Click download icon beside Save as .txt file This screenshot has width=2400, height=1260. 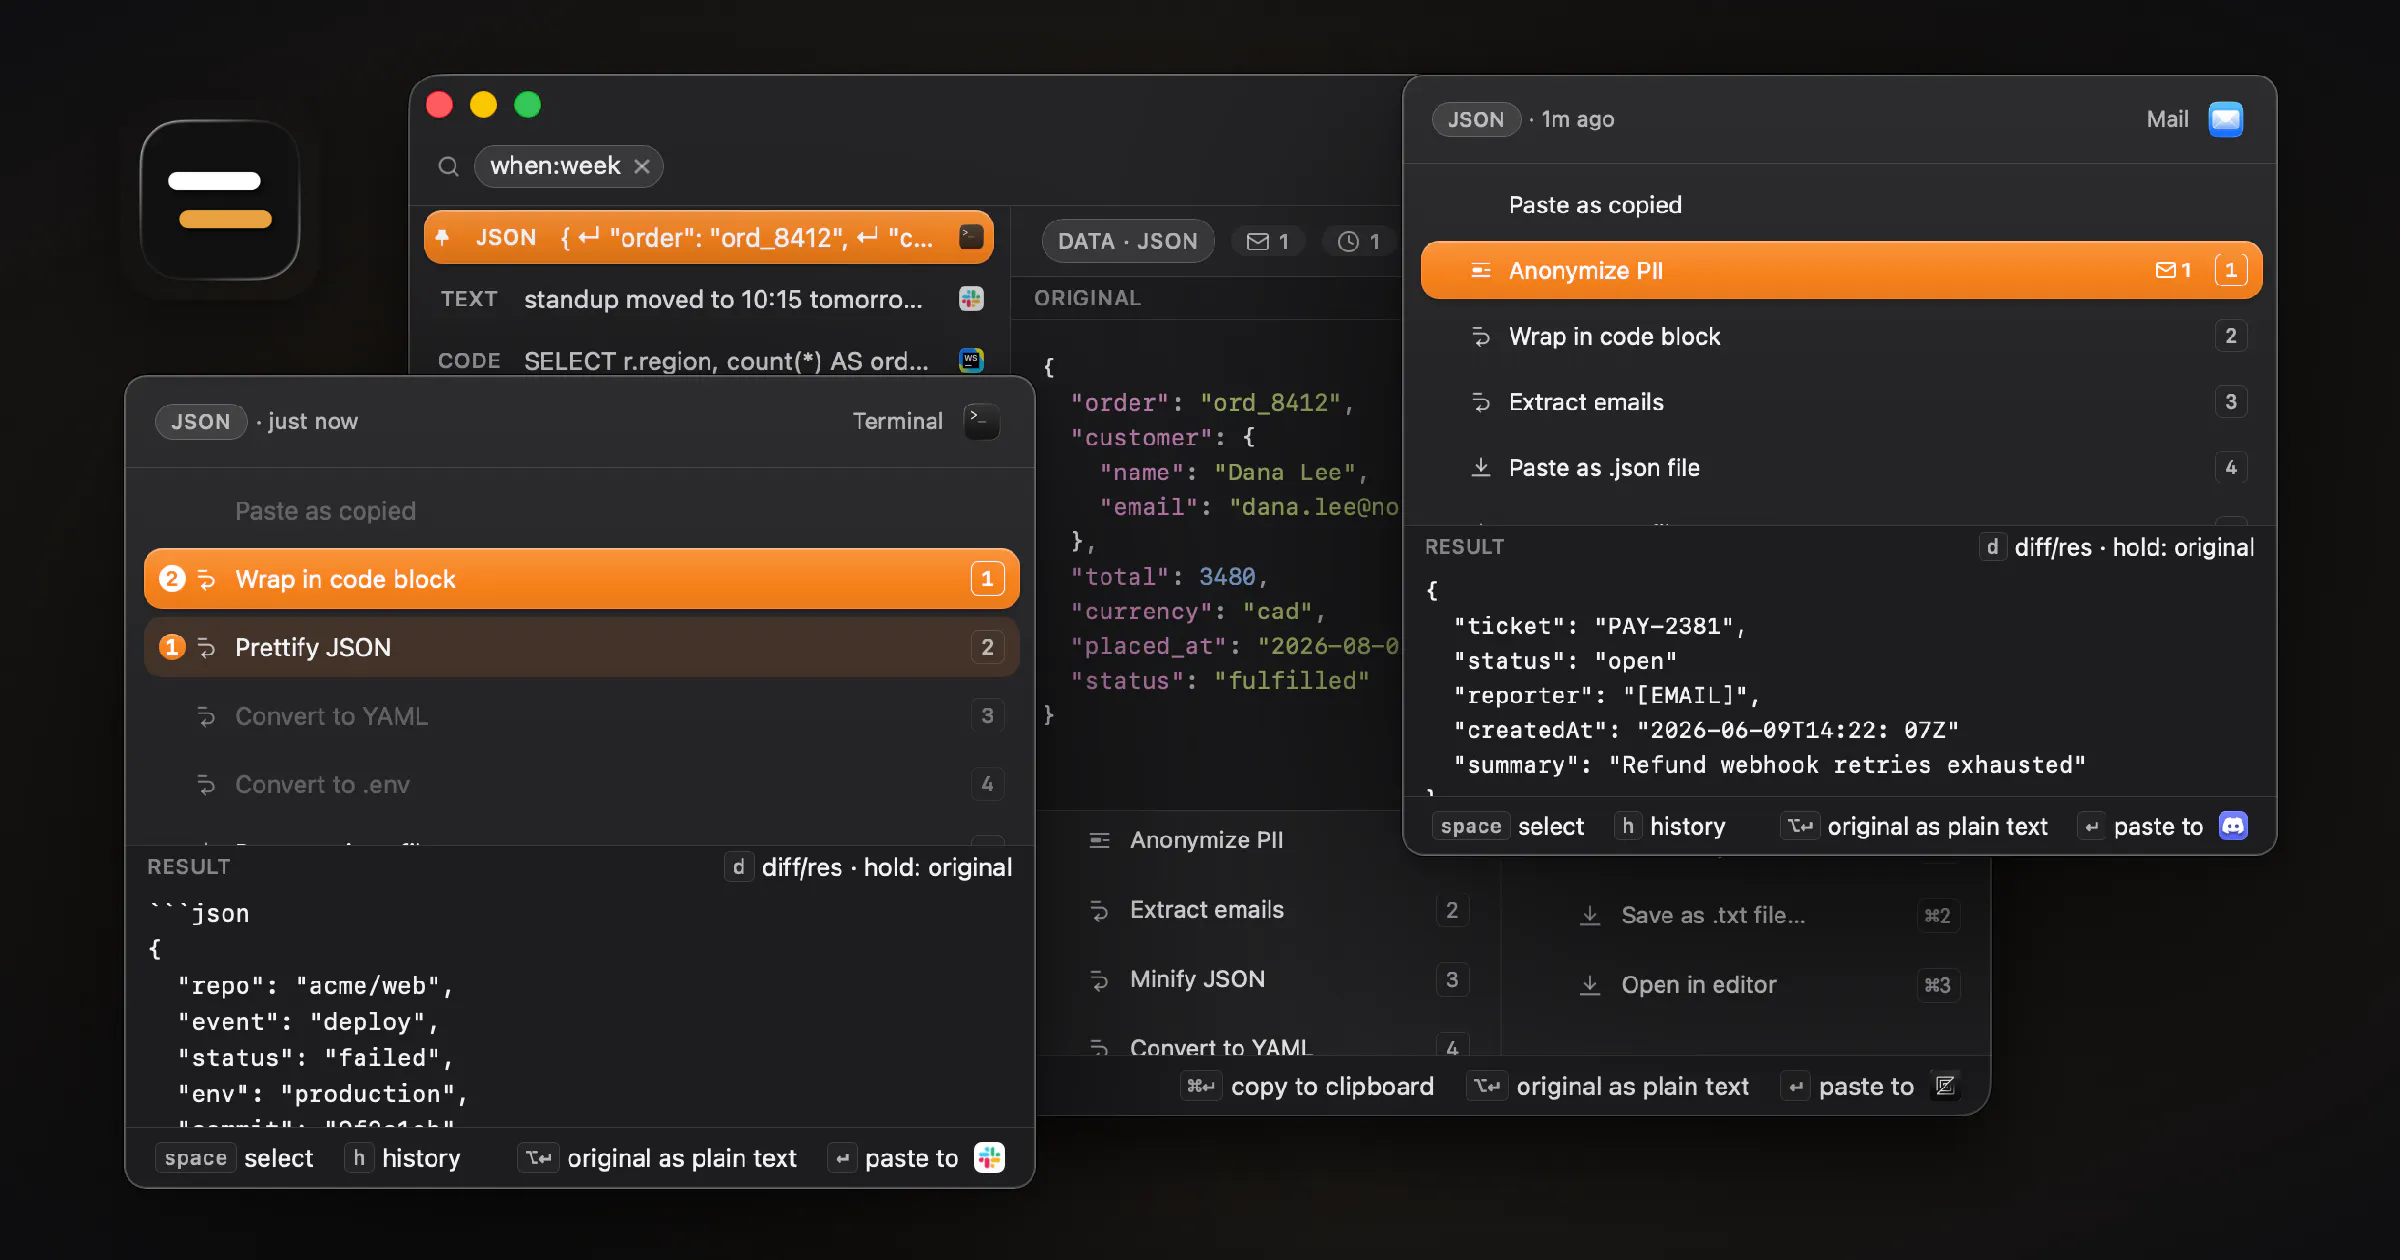[x=1590, y=915]
